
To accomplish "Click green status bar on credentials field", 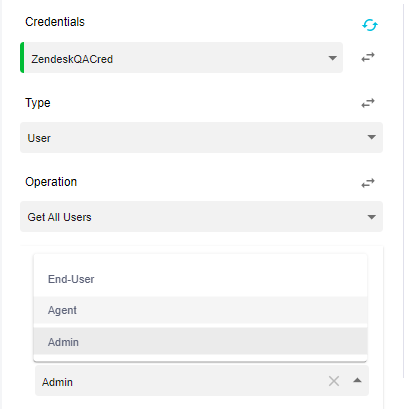I will tap(22, 57).
